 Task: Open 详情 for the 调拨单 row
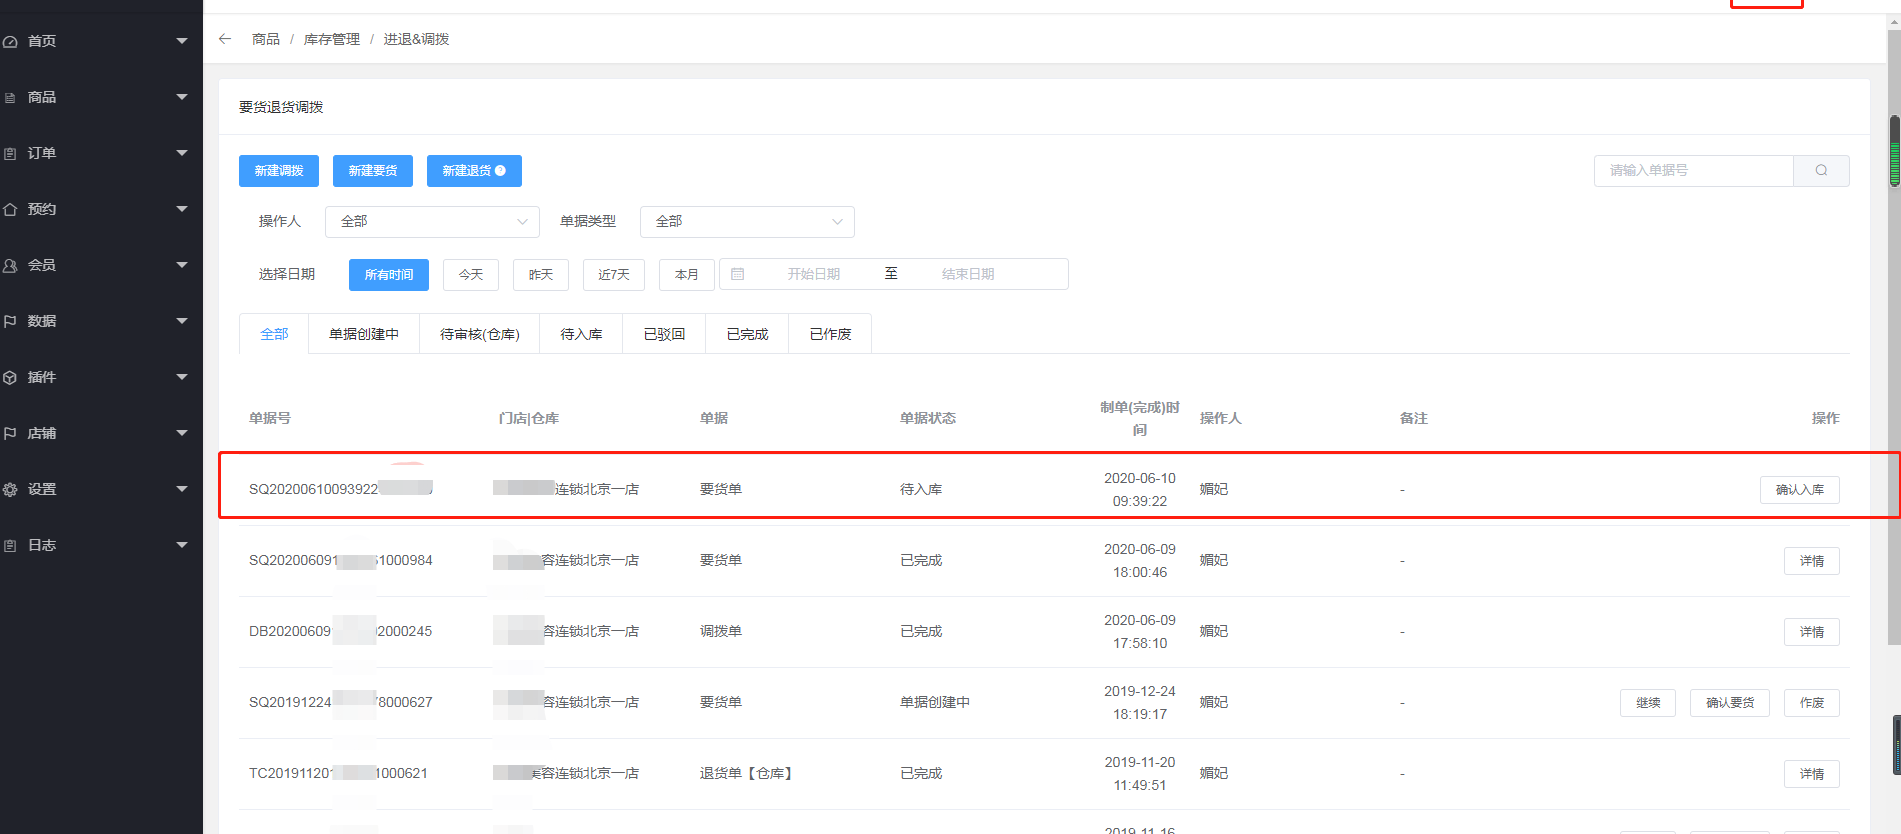pyautogui.click(x=1812, y=632)
